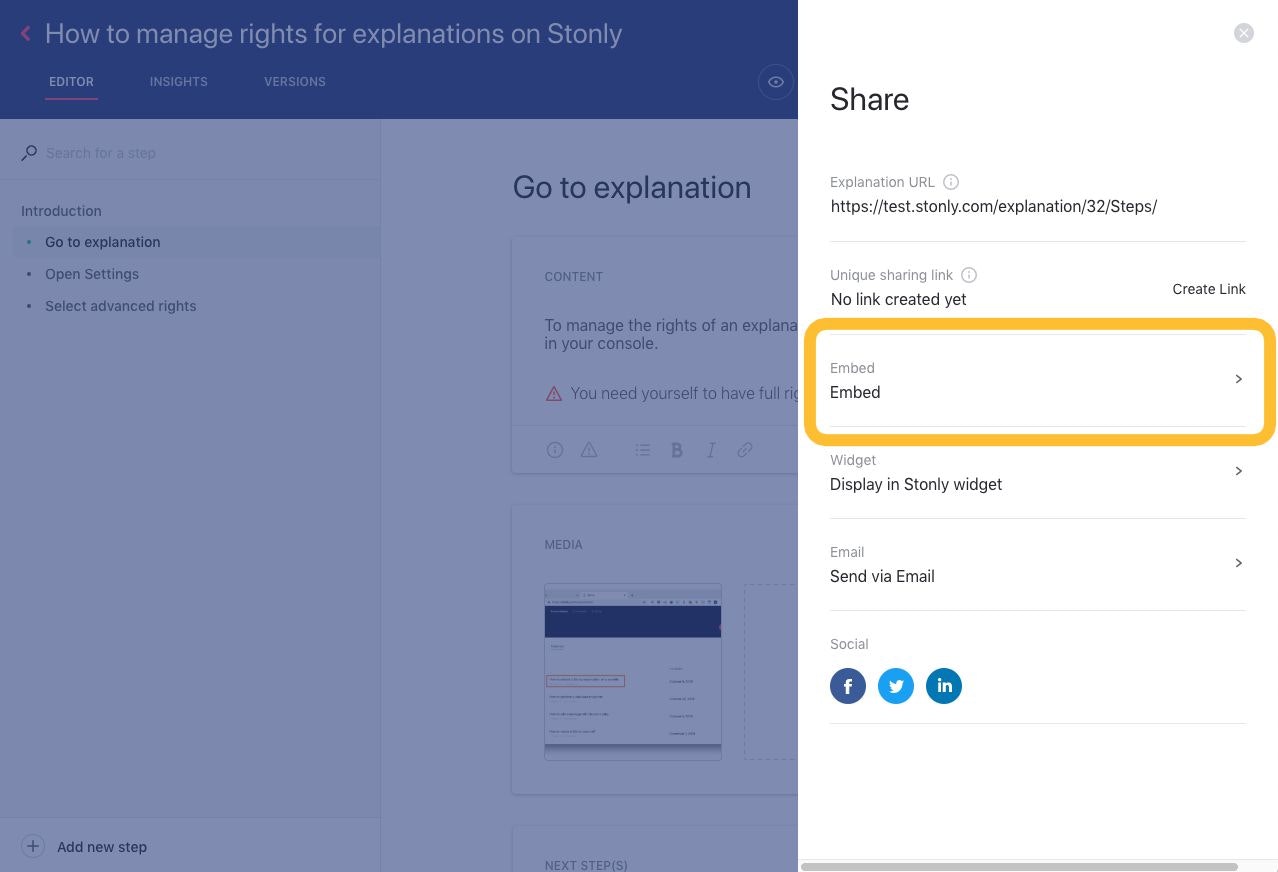The width and height of the screenshot is (1278, 872).
Task: Toggle the eye preview icon
Action: pos(775,82)
